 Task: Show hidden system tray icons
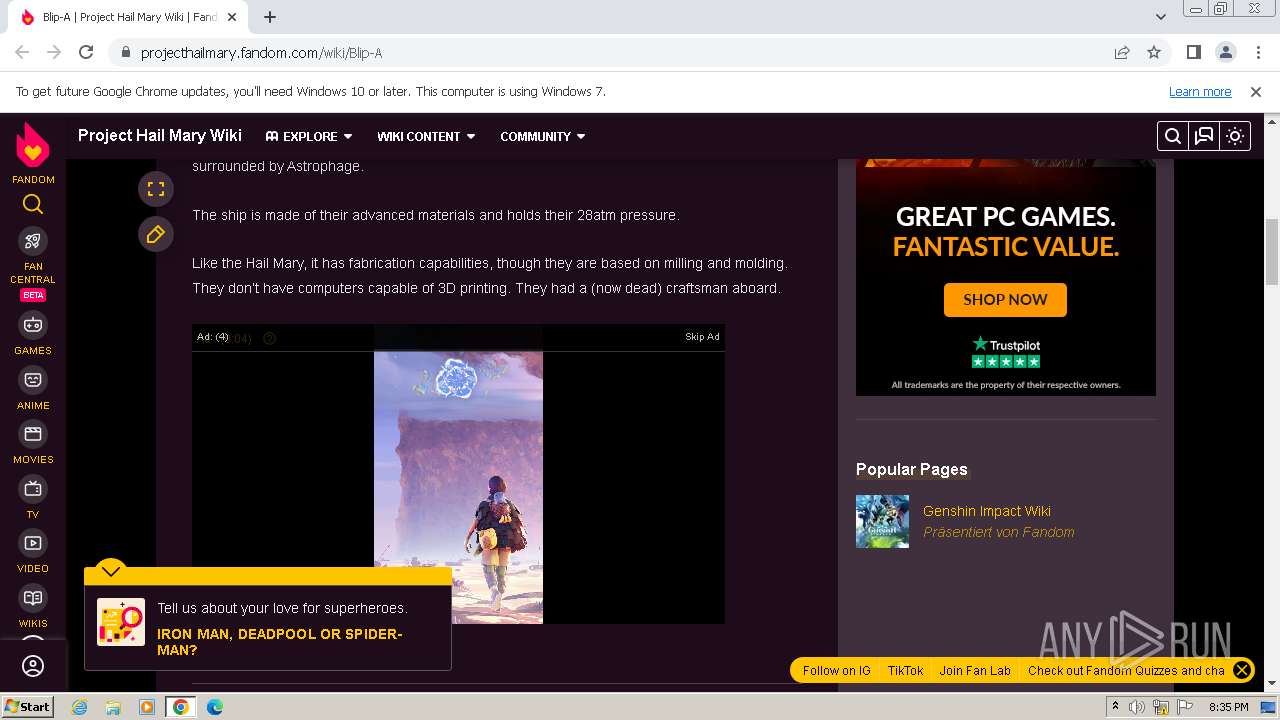coord(1115,707)
